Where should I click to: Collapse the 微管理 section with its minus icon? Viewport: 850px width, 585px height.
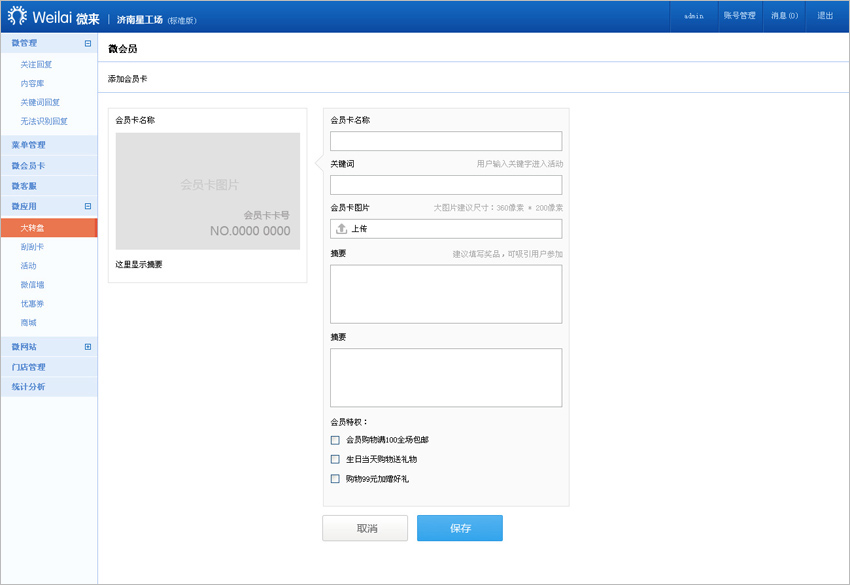click(88, 44)
